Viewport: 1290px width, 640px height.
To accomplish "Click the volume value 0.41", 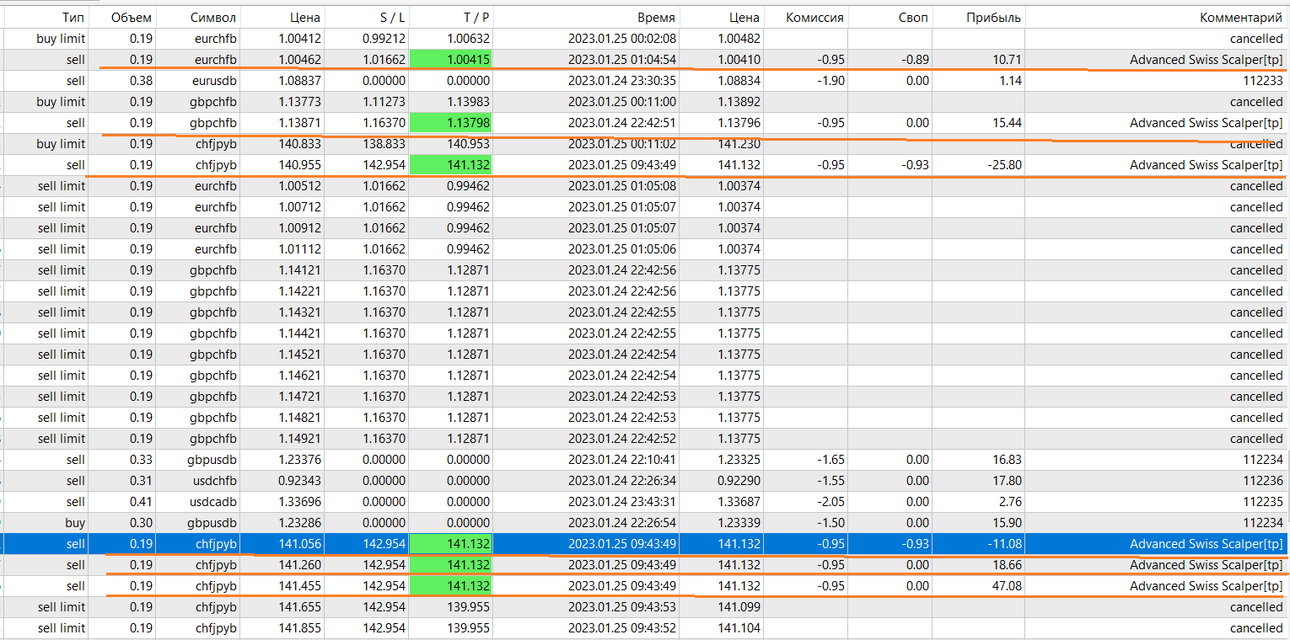I will point(140,502).
